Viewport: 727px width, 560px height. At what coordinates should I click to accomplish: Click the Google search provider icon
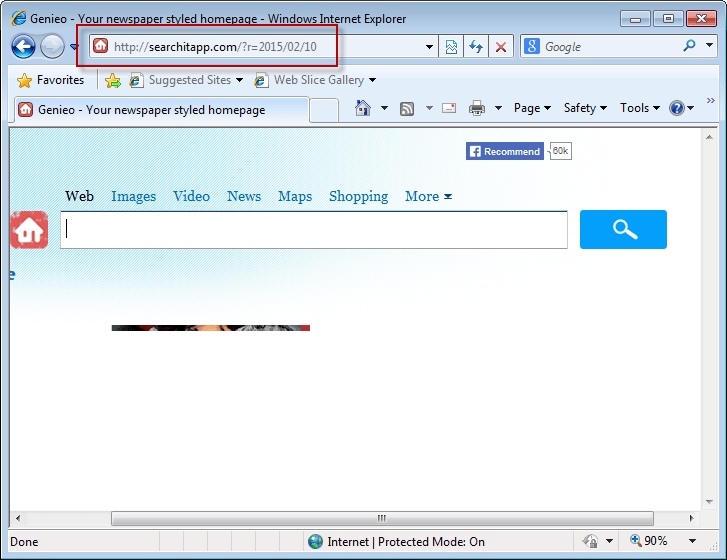tap(532, 46)
